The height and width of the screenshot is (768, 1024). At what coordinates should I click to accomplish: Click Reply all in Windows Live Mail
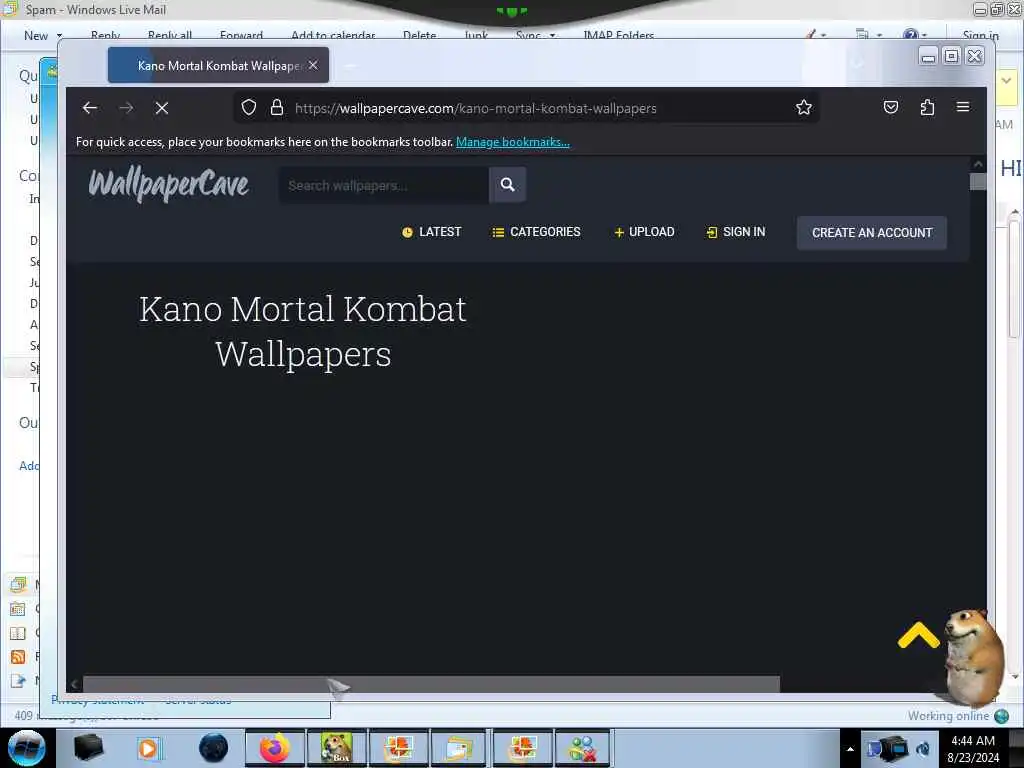click(170, 35)
